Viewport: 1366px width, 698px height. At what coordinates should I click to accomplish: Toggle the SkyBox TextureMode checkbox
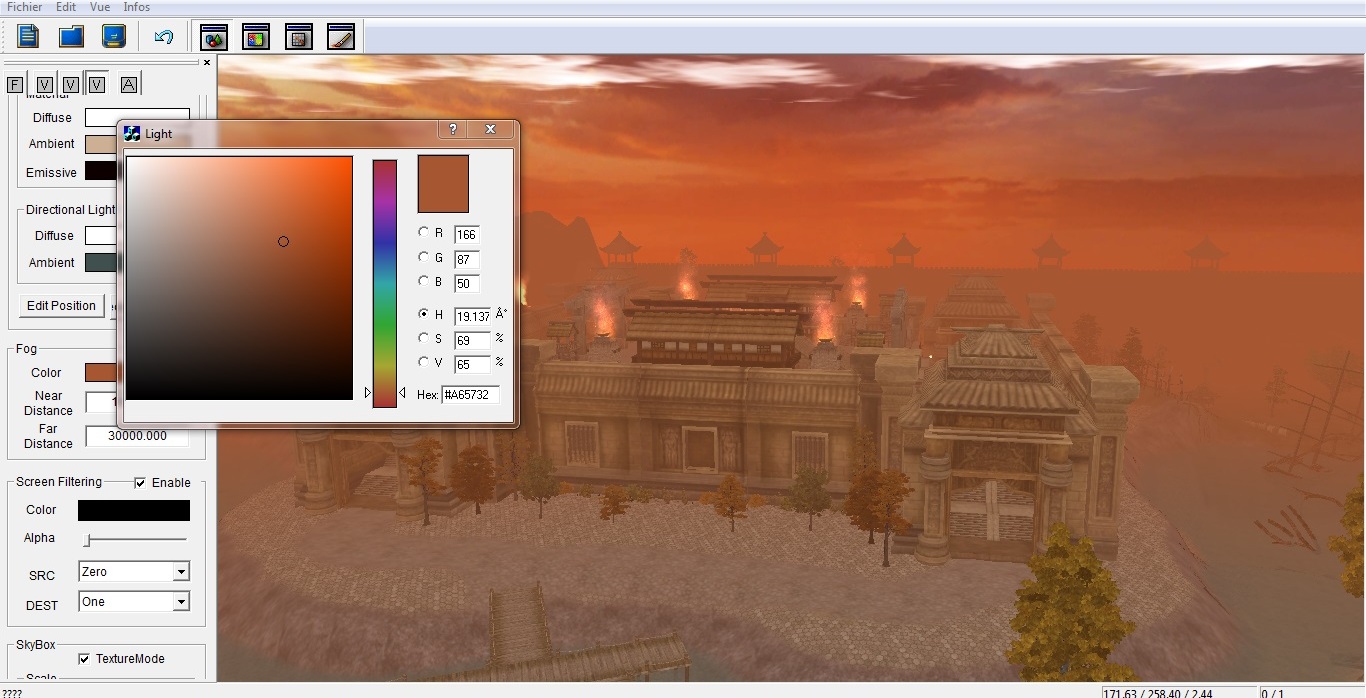tap(84, 659)
